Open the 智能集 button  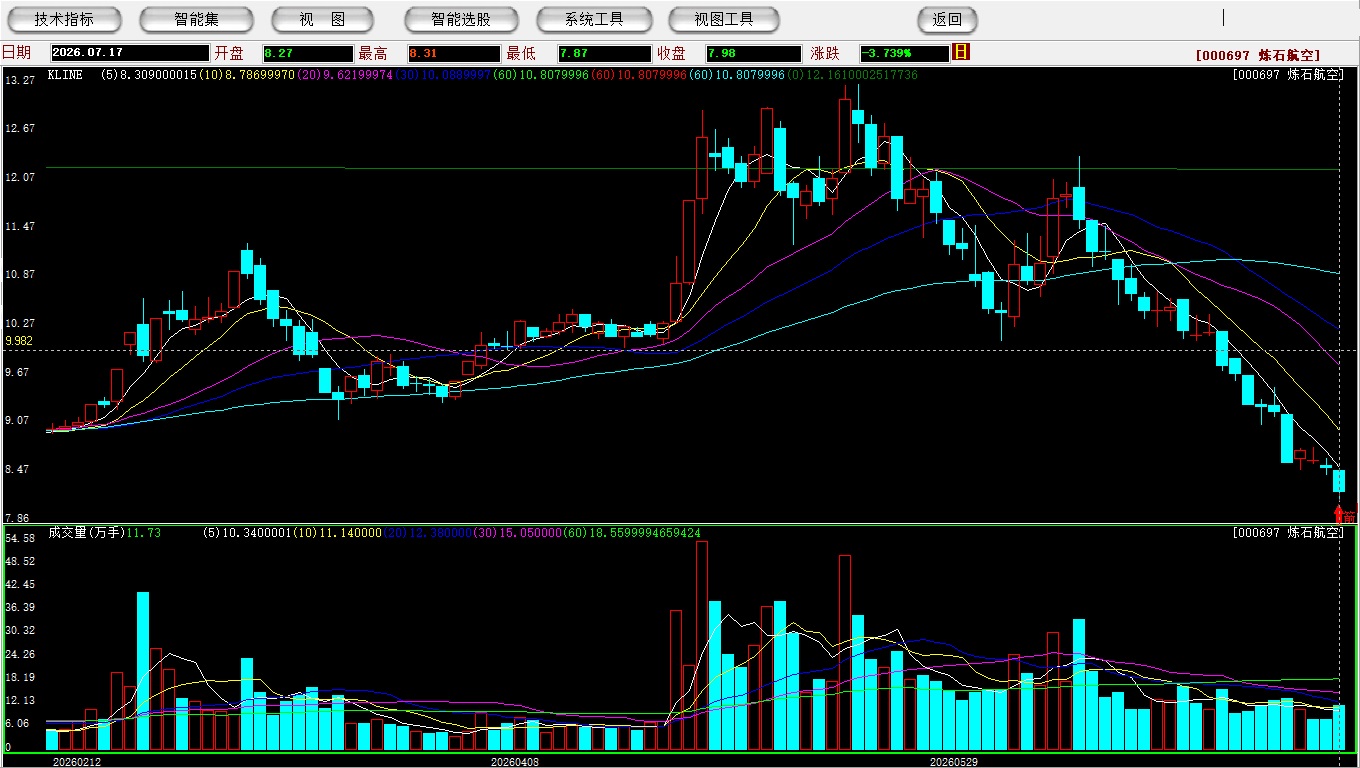196,20
